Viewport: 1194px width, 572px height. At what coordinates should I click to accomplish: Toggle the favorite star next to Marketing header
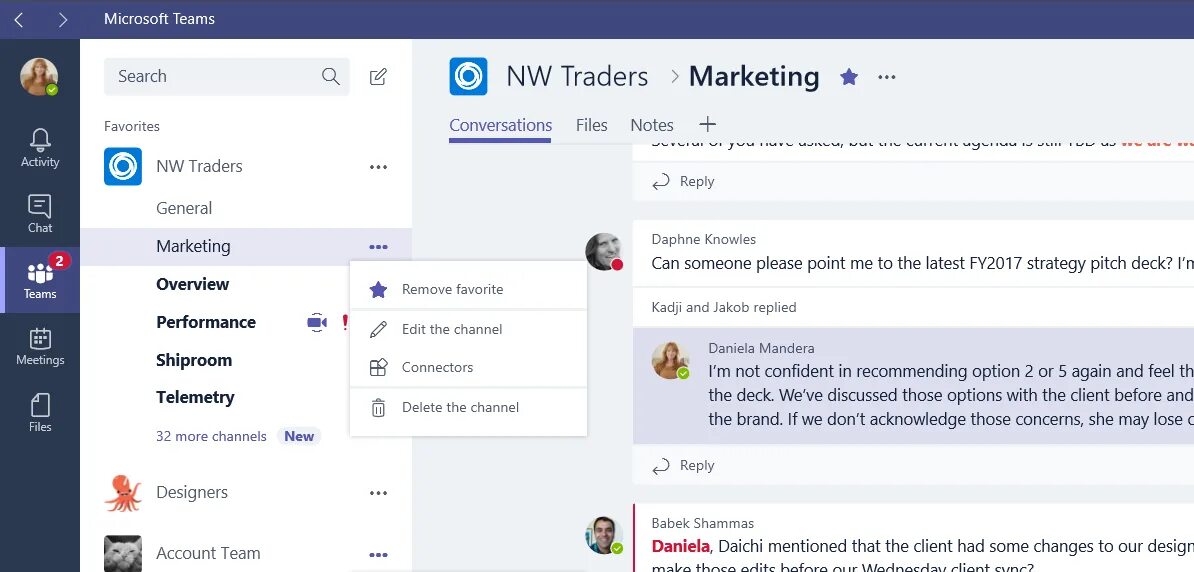[x=849, y=76]
